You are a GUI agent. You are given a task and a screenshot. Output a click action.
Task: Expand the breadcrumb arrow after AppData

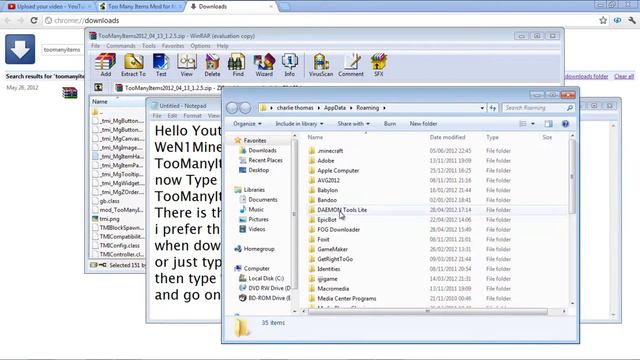[x=351, y=108]
